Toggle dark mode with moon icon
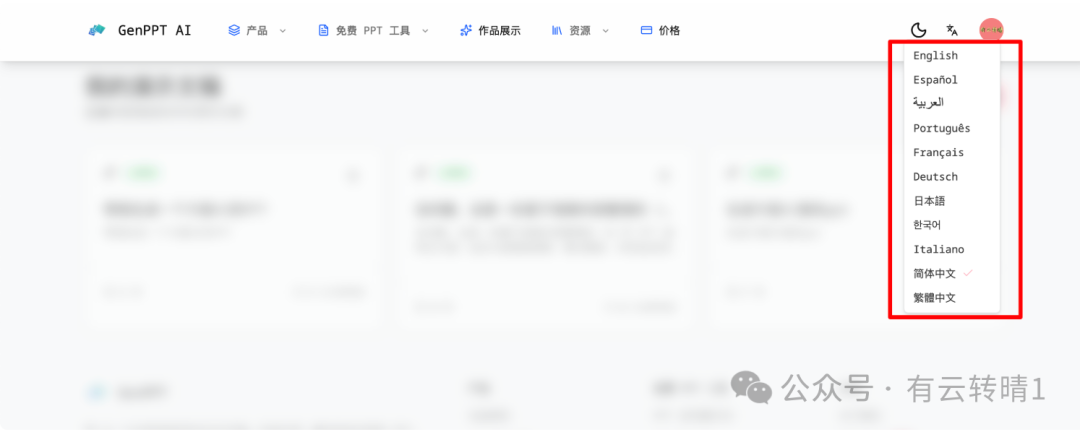The height and width of the screenshot is (432, 1080). 918,30
